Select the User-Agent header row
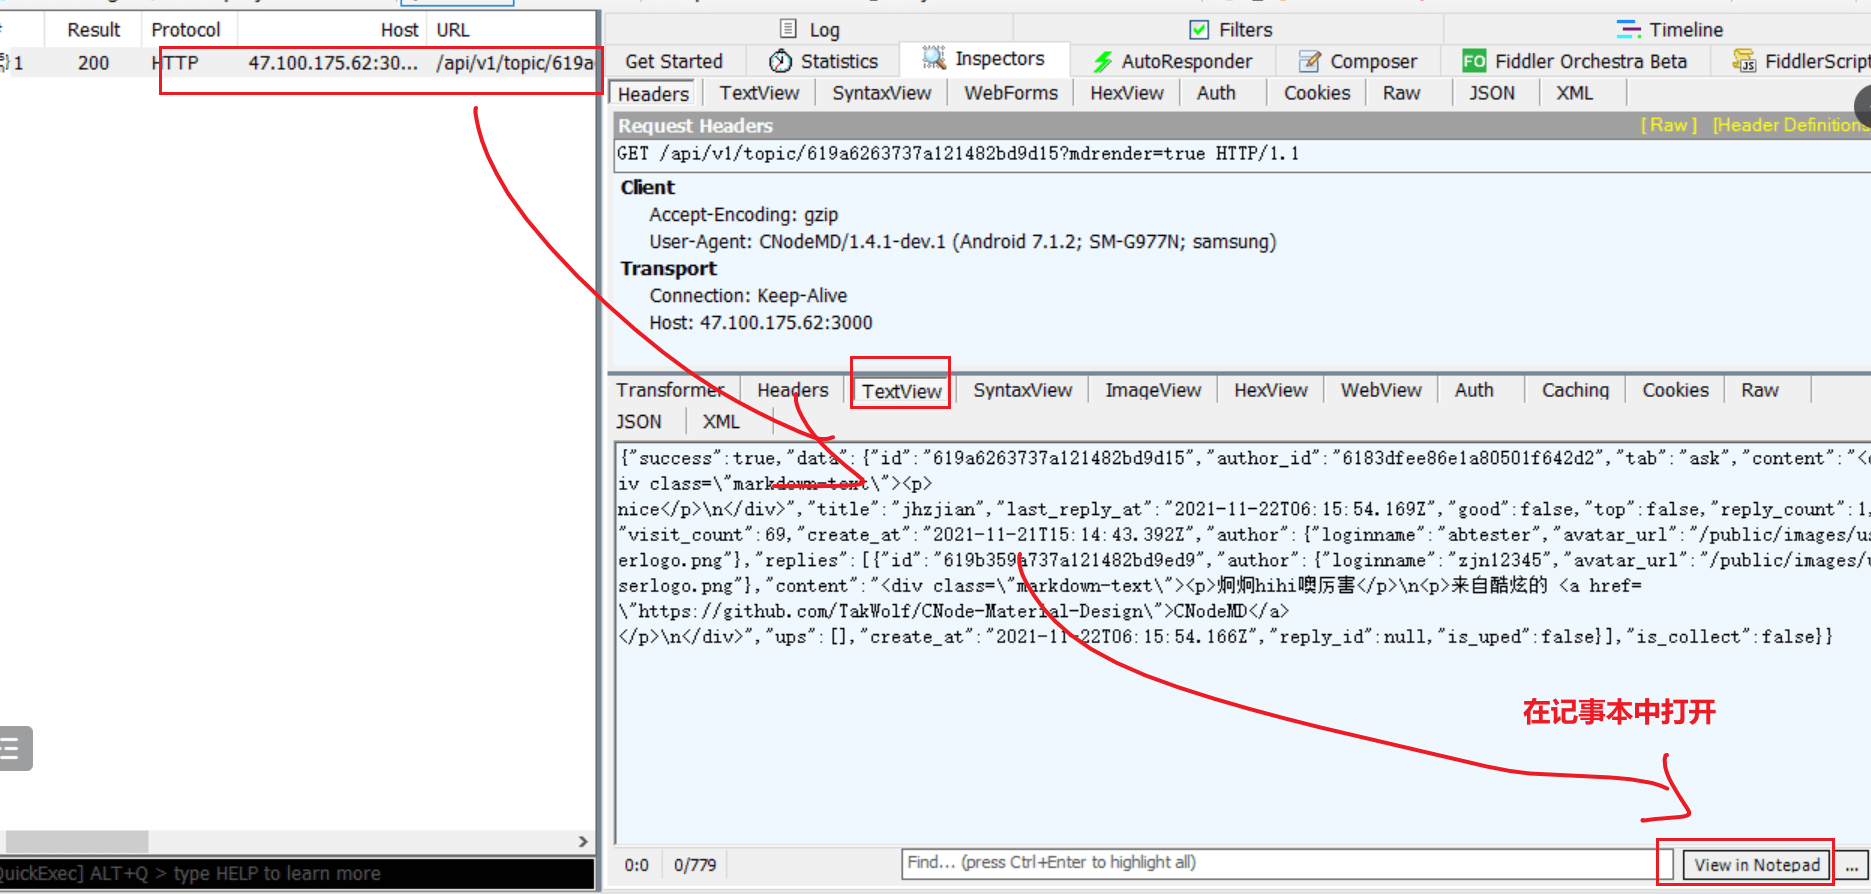The image size is (1871, 894). pos(962,242)
